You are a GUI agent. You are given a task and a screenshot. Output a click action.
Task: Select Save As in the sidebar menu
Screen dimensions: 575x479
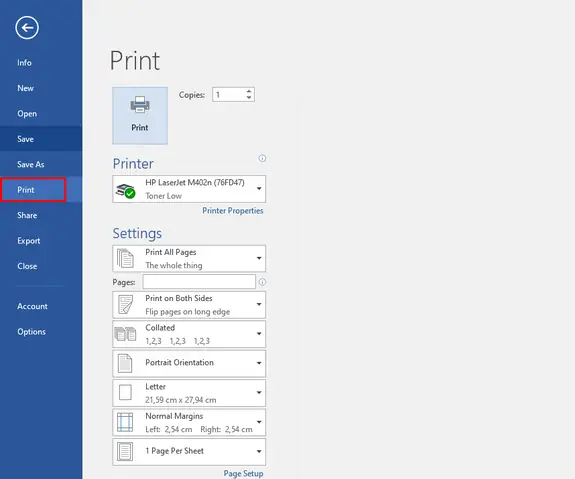point(31,164)
